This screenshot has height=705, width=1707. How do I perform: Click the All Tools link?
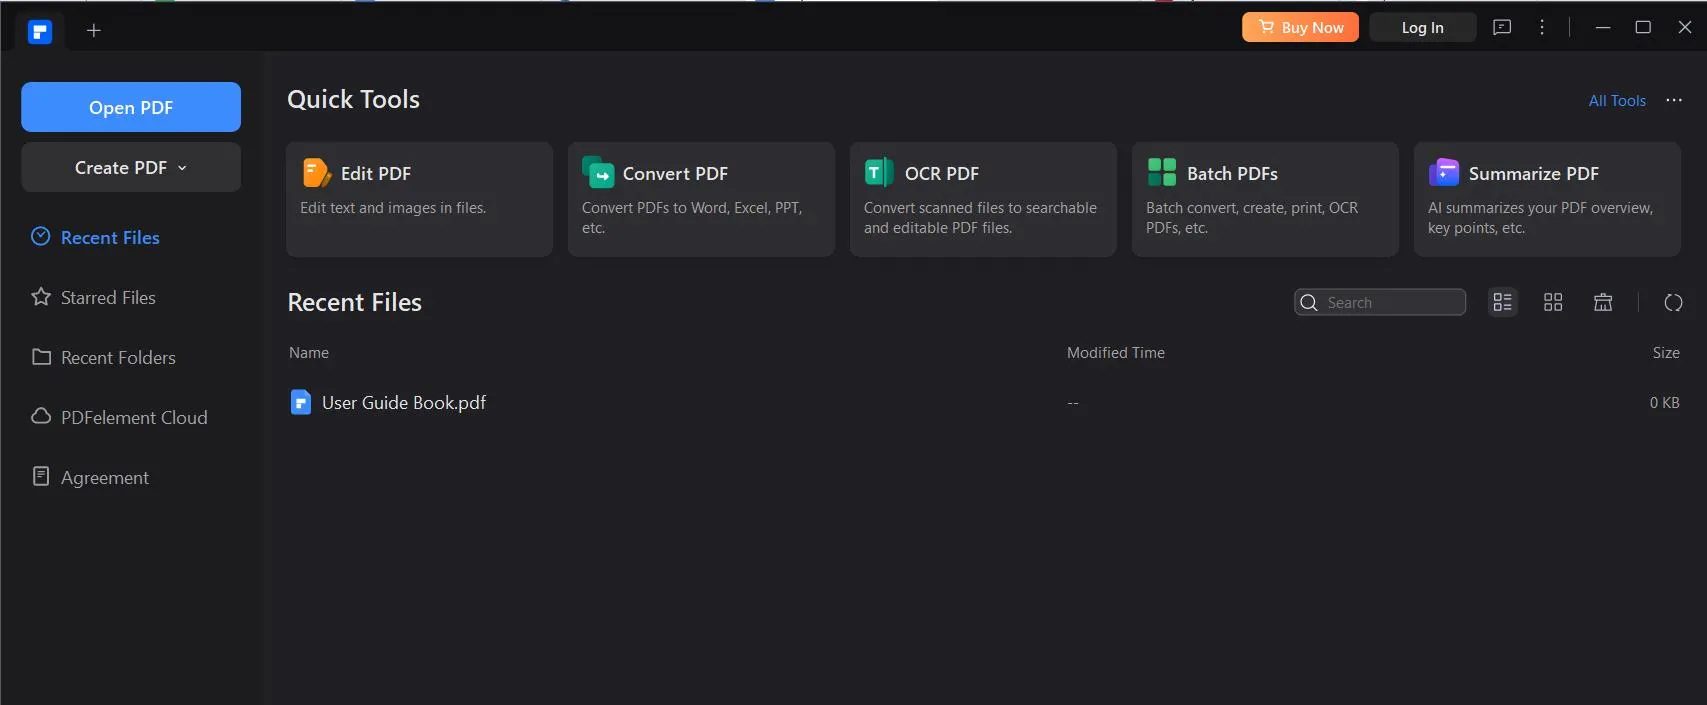pos(1617,100)
